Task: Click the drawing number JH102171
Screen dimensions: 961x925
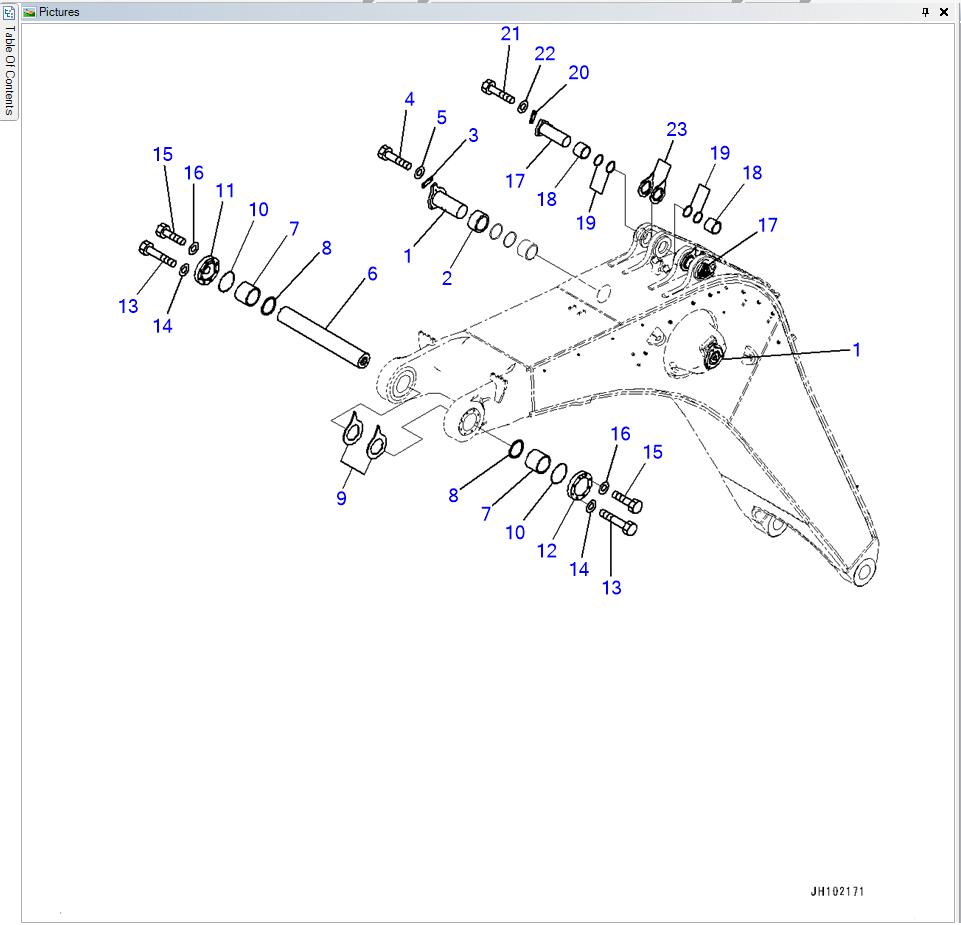Action: coord(837,891)
